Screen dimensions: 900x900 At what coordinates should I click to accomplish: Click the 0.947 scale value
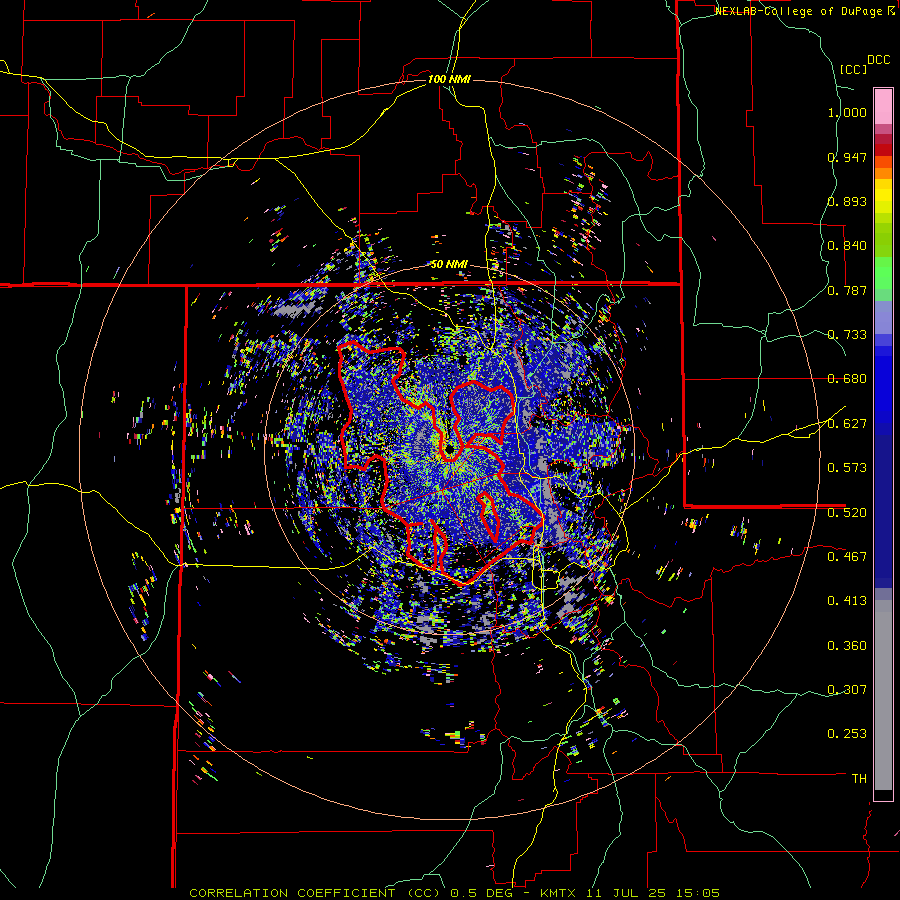(x=847, y=157)
